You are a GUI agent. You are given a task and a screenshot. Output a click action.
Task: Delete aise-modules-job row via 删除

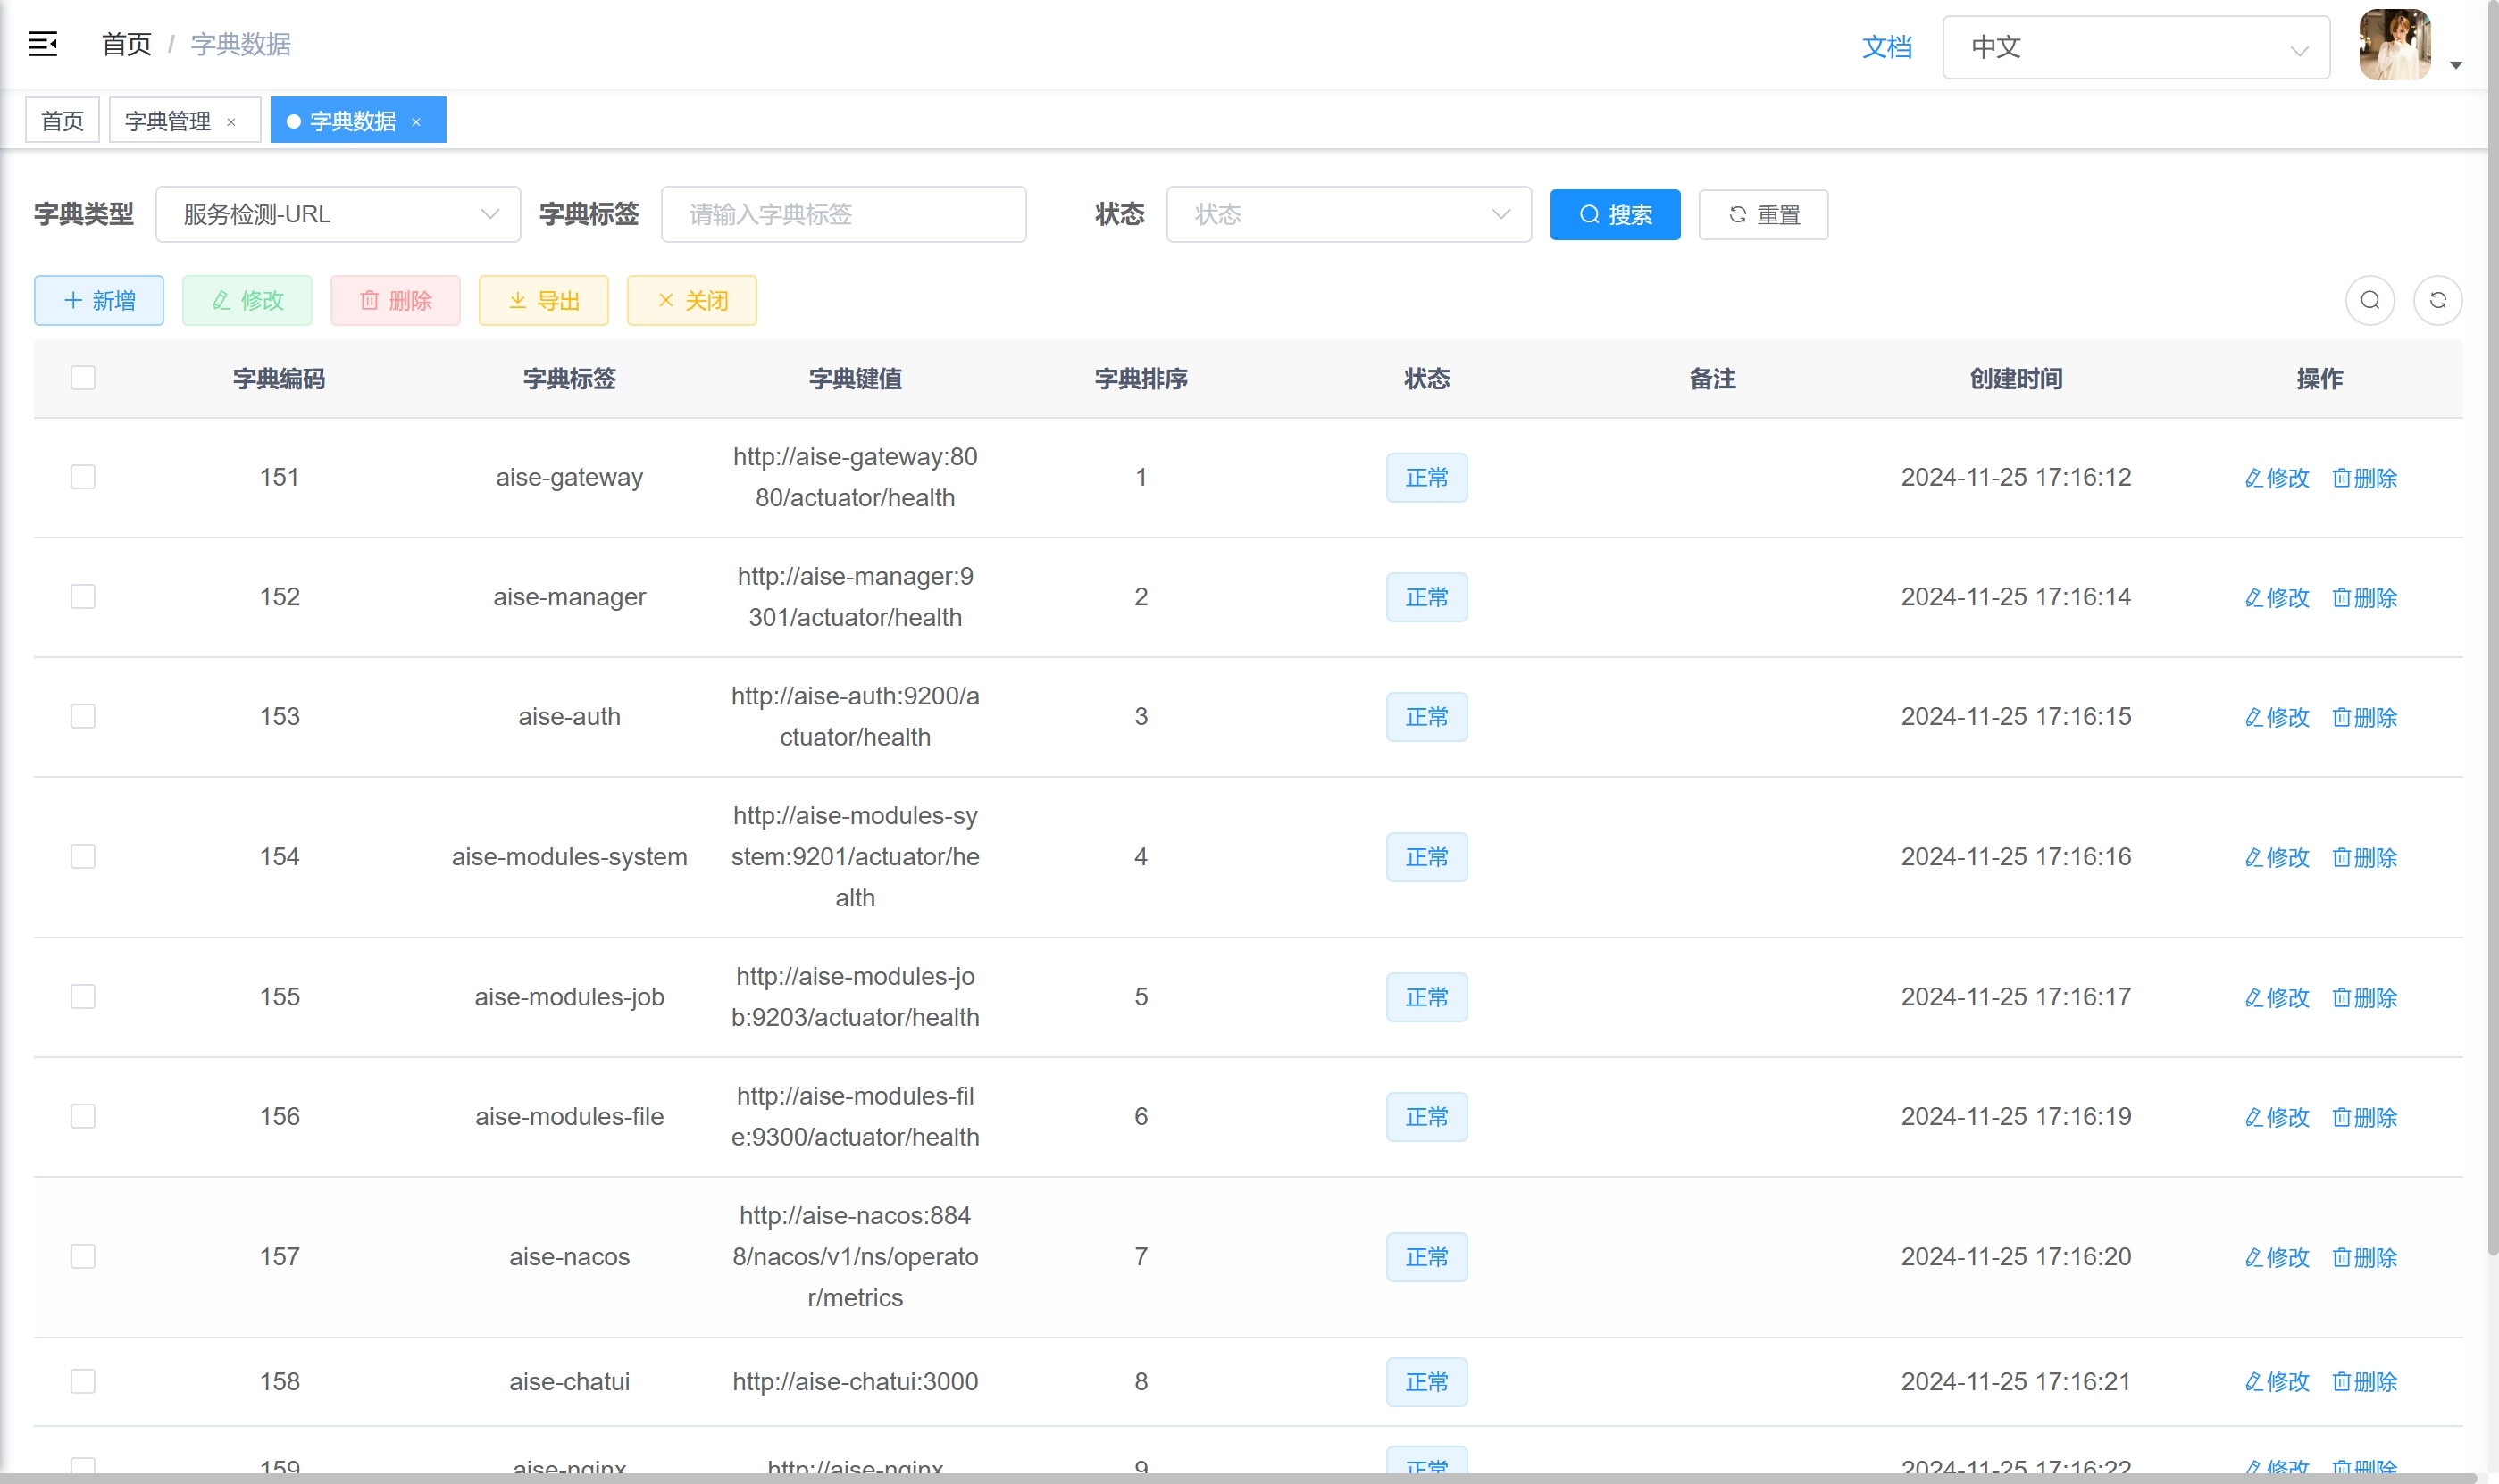pyautogui.click(x=2364, y=998)
